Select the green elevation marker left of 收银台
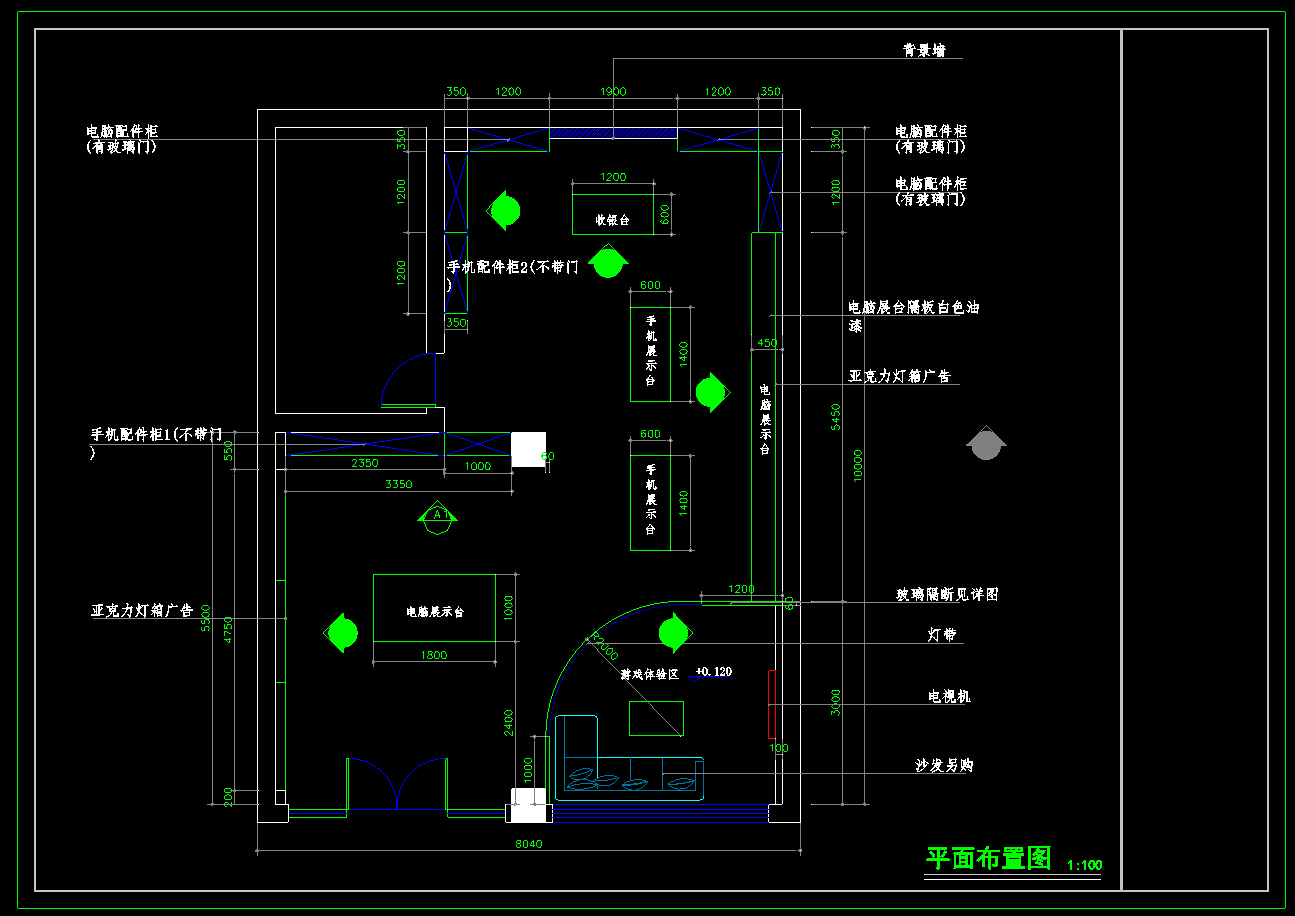 (x=504, y=211)
